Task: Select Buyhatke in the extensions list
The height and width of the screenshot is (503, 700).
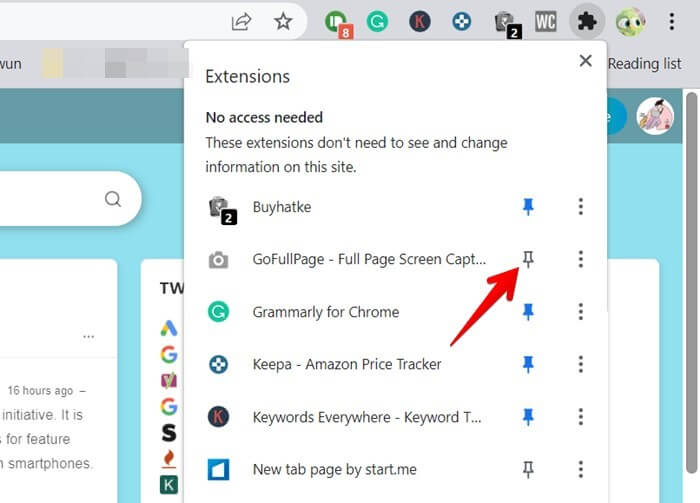Action: click(x=282, y=207)
